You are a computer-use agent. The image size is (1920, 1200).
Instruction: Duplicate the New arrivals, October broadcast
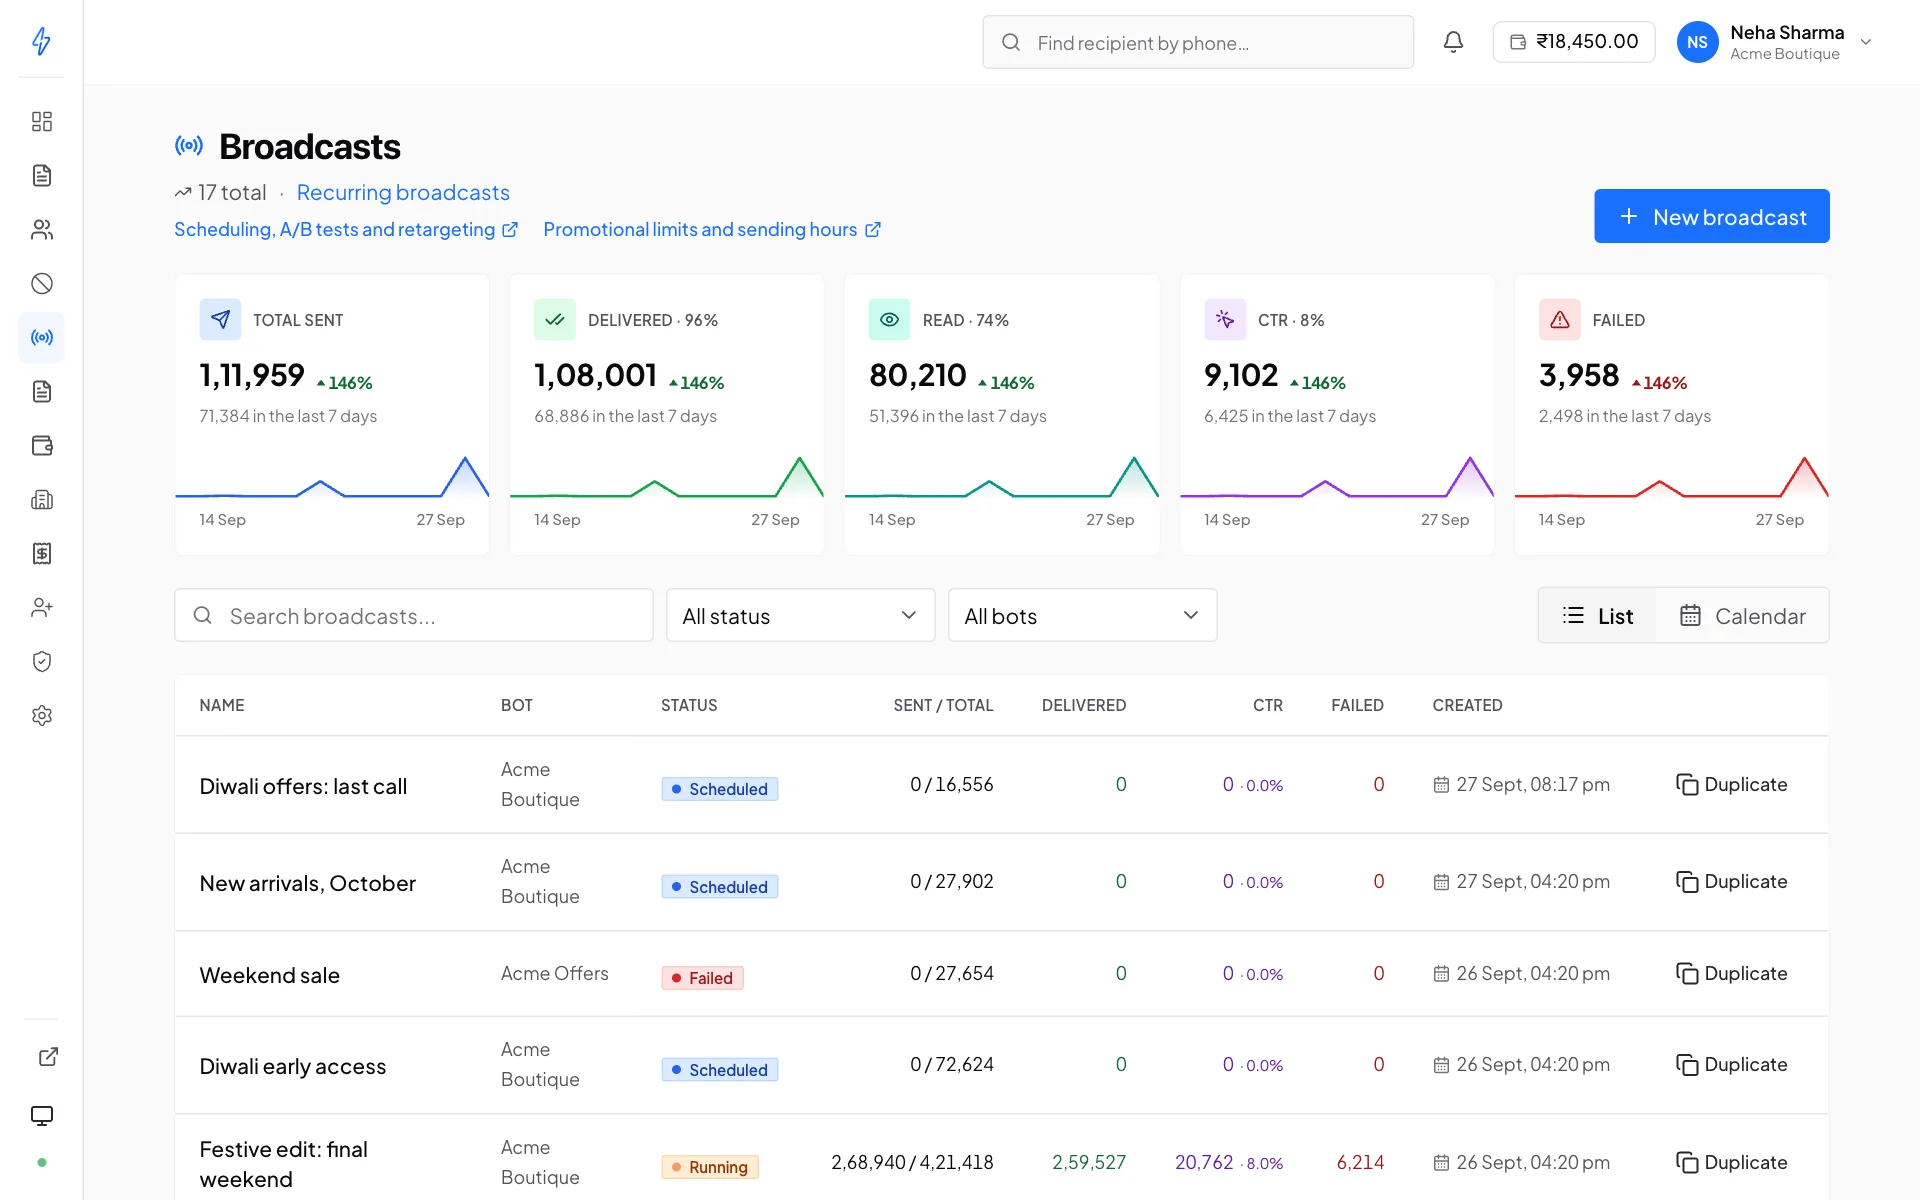(1731, 881)
